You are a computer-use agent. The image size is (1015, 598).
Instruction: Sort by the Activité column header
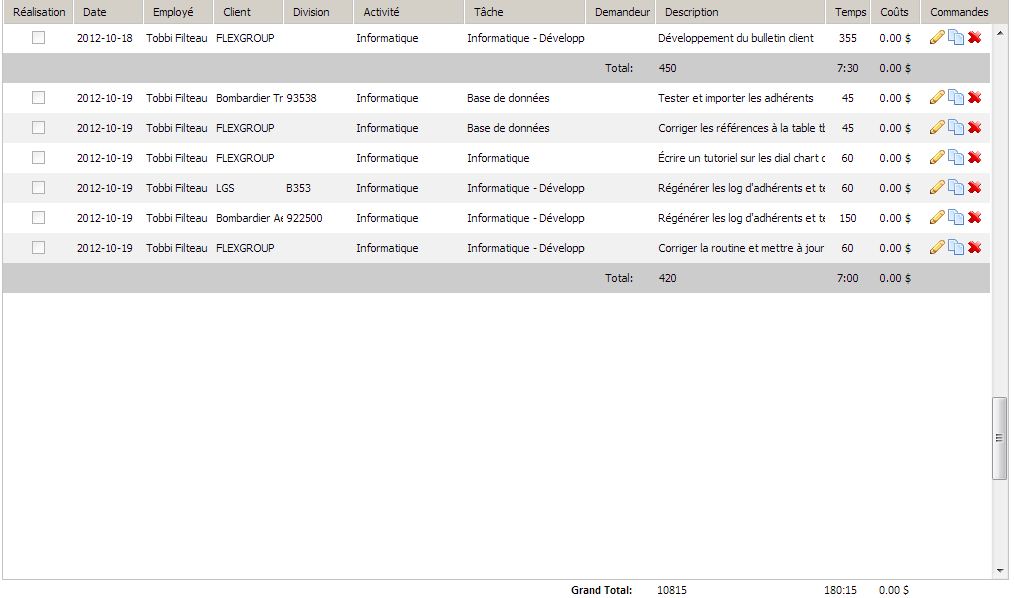(409, 12)
